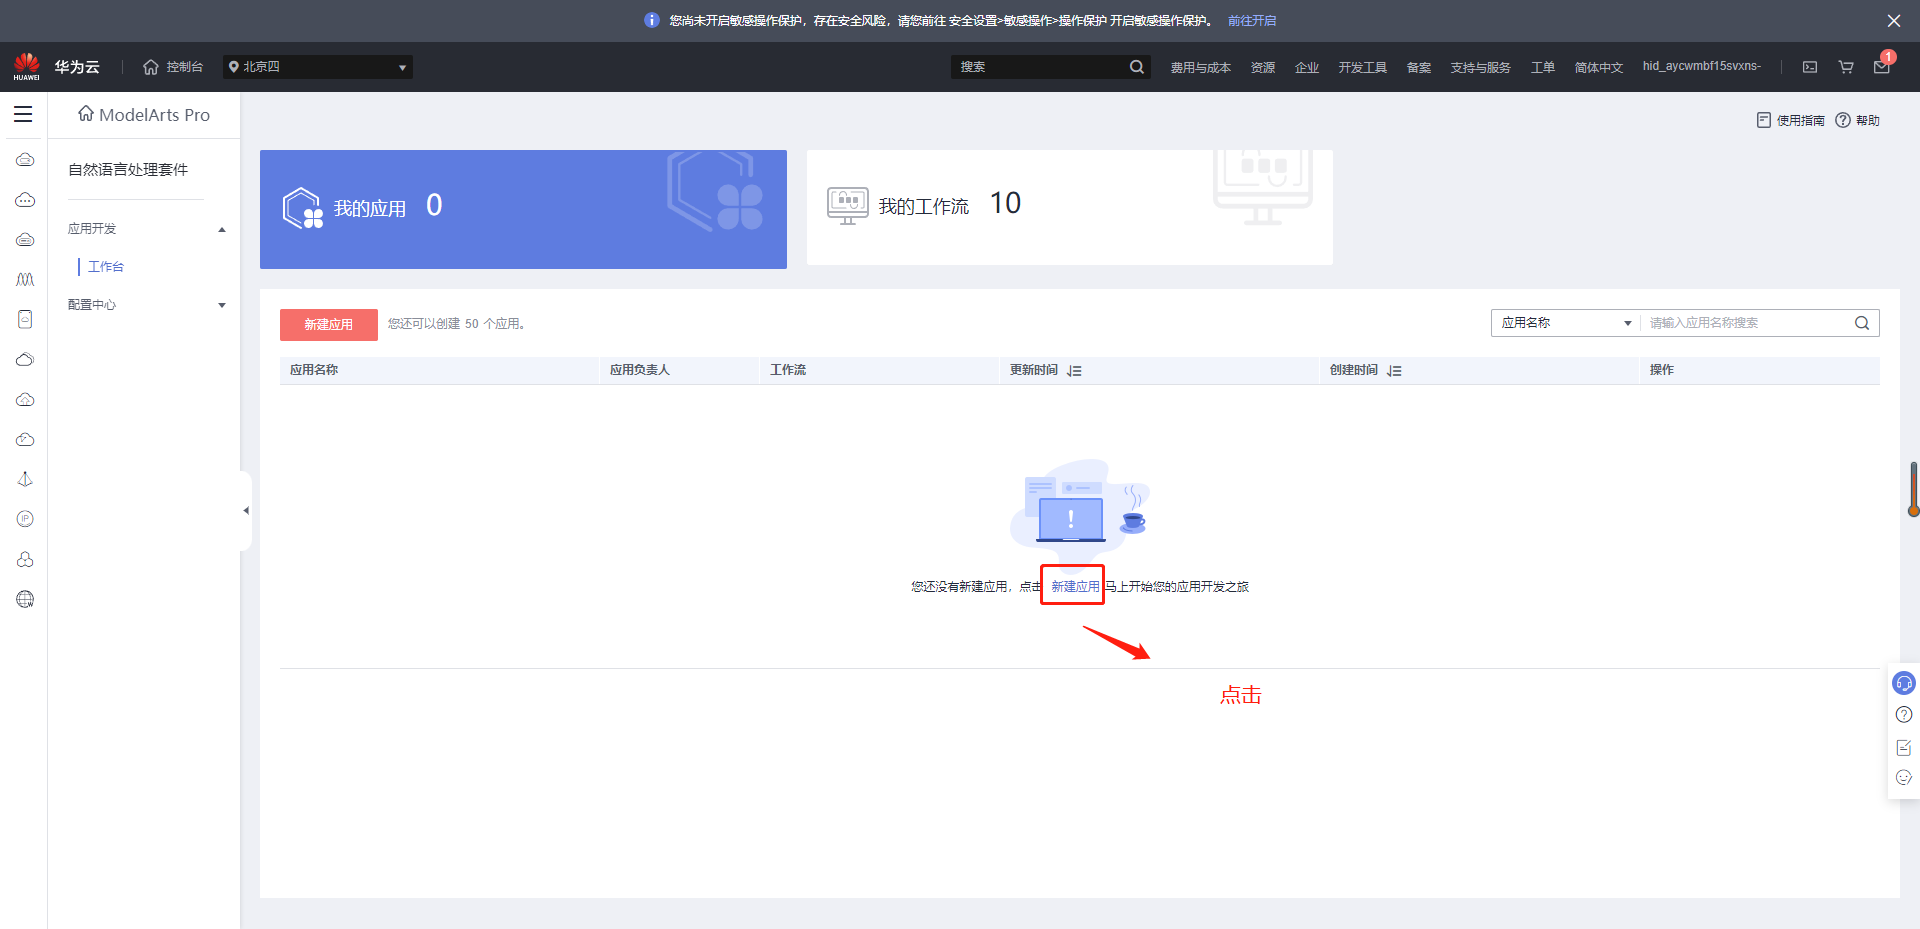Open the 支持与服务 top menu
1920x929 pixels.
(1480, 67)
